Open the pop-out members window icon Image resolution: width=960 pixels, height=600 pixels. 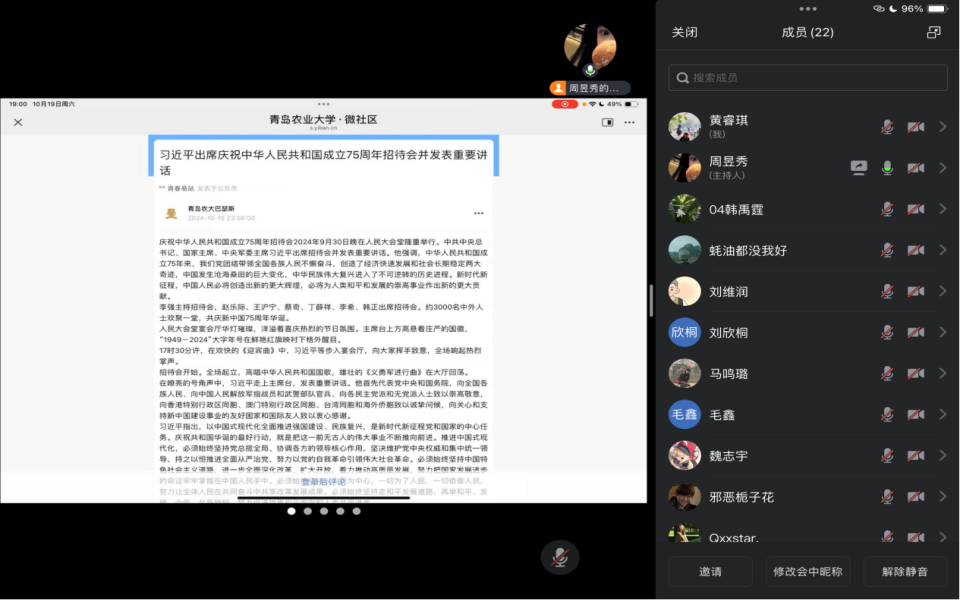coord(933,32)
